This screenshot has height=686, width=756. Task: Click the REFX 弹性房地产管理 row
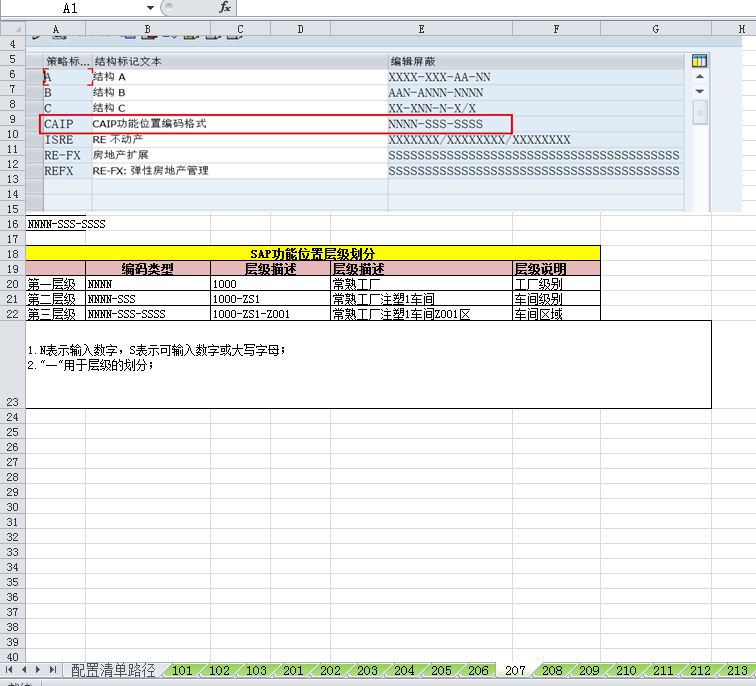(364, 171)
